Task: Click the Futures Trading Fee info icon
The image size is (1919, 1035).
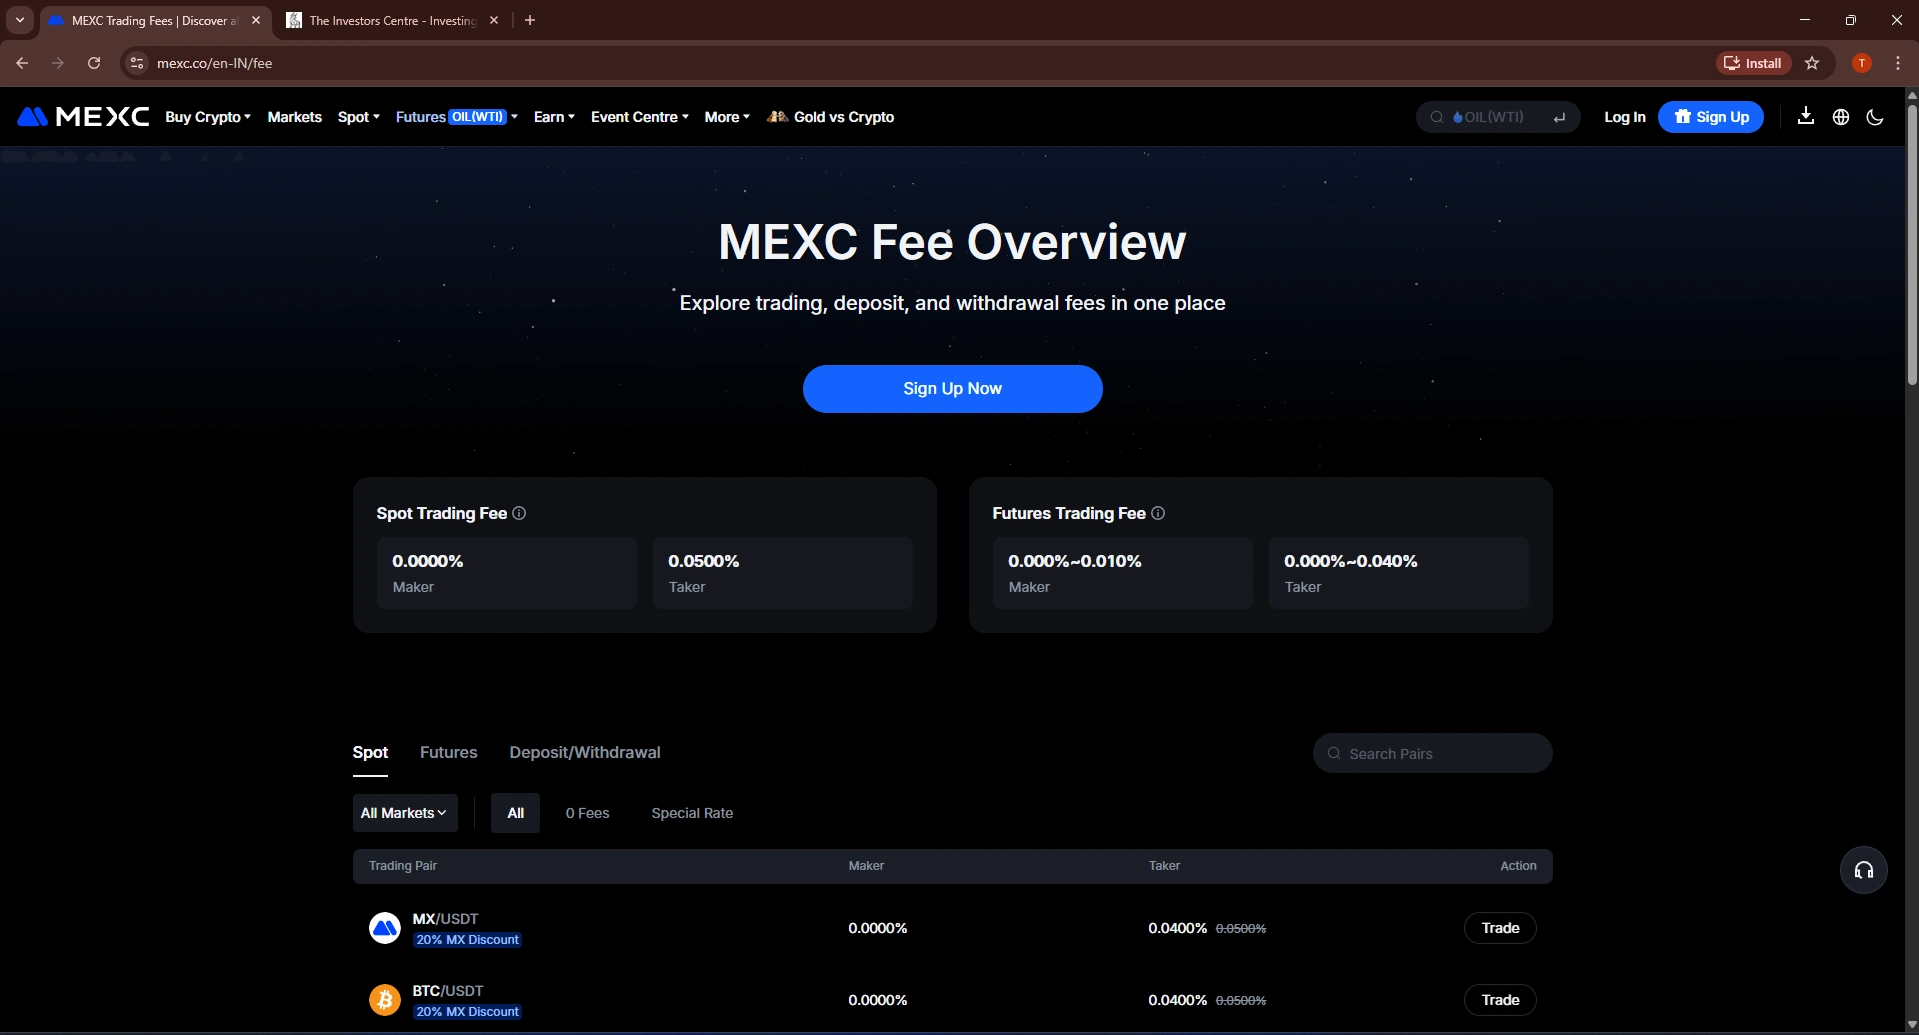Action: (1158, 513)
